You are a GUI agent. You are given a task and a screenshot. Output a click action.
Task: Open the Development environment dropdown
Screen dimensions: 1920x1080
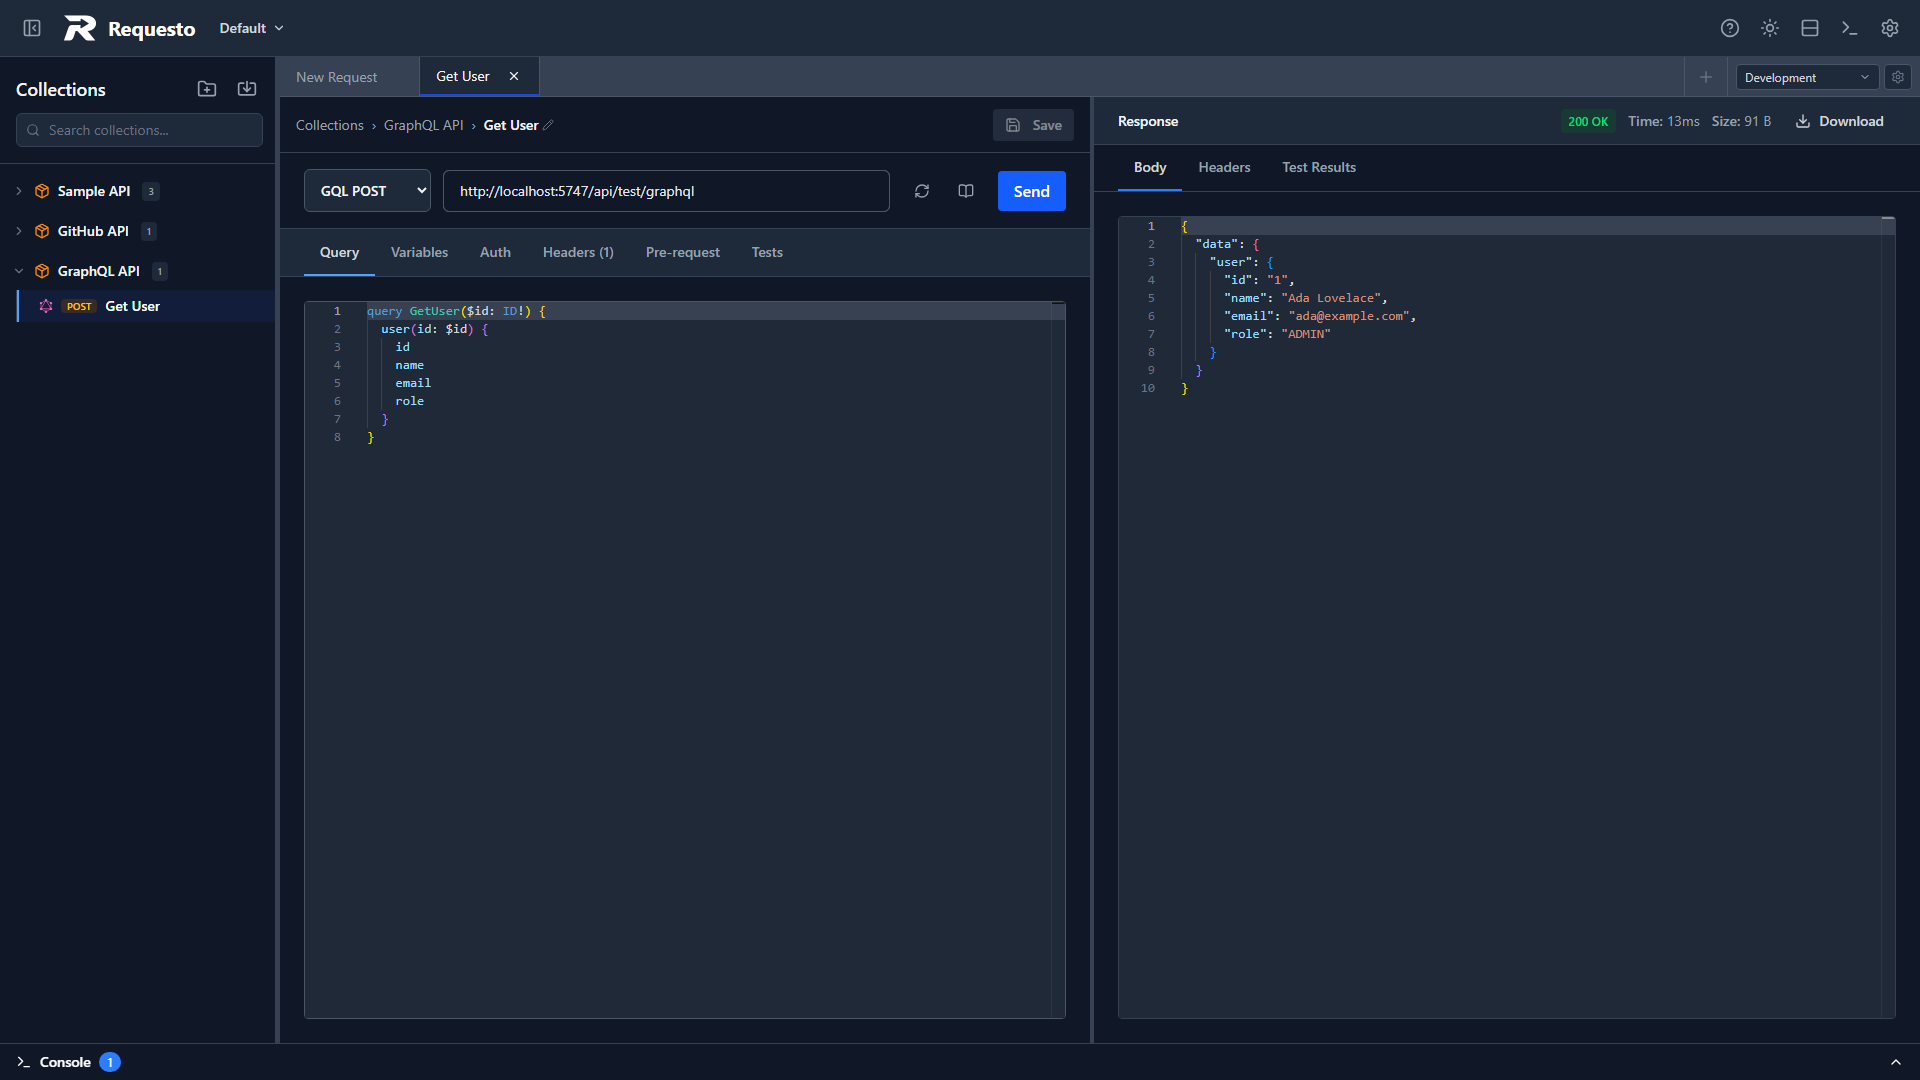point(1807,77)
